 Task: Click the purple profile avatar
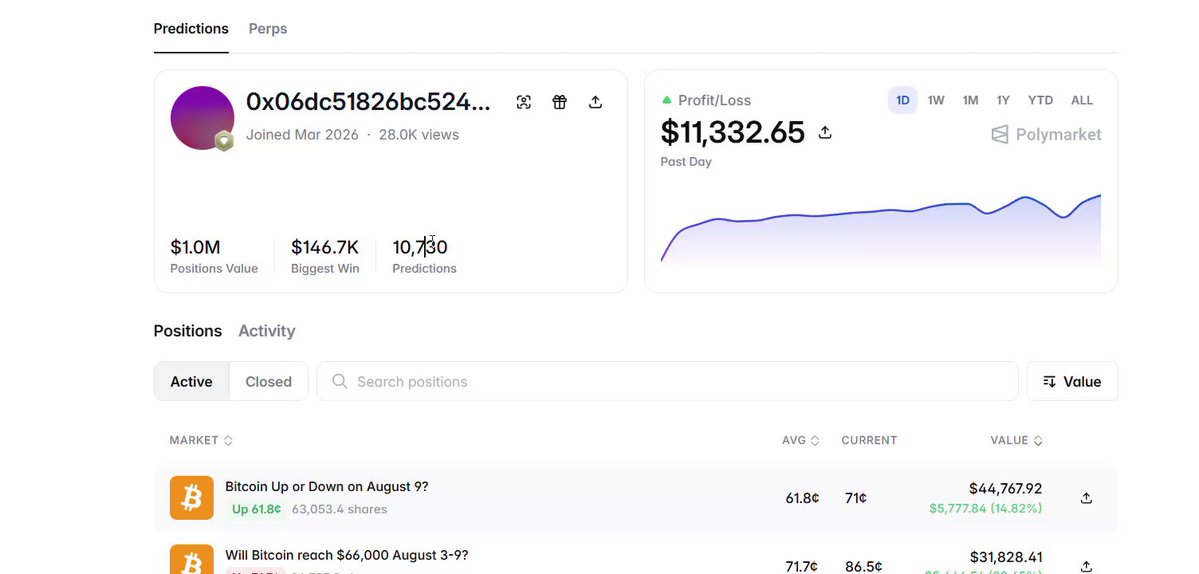[202, 118]
